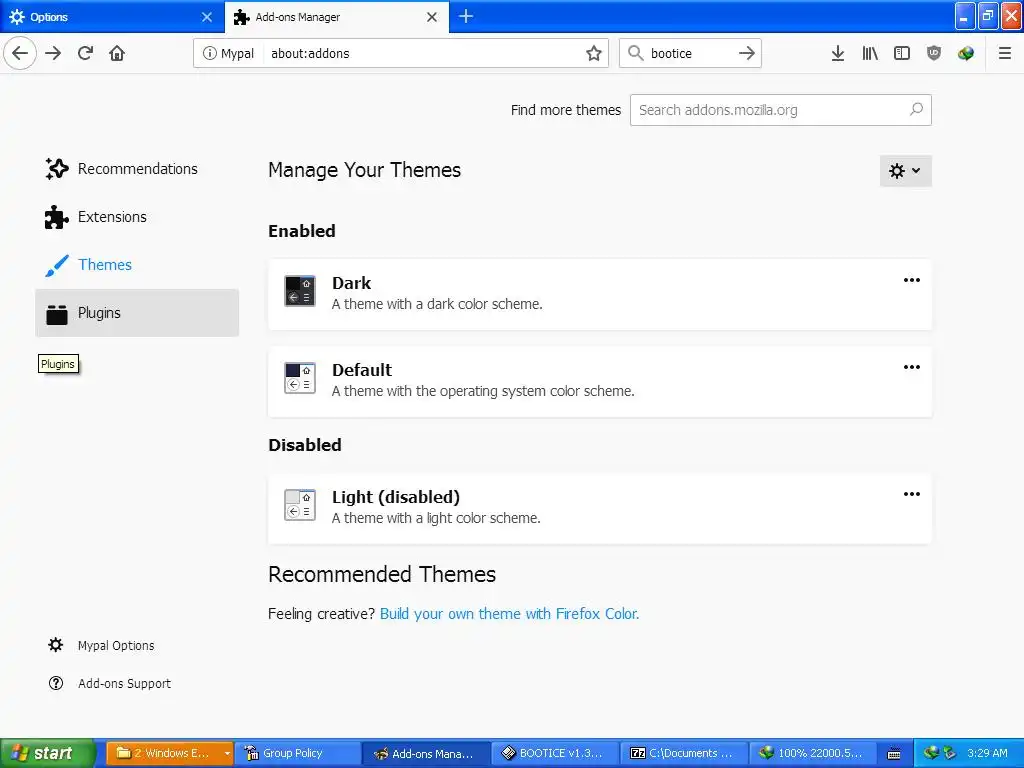Click the about:addons URL field
Viewport: 1024px width, 768px height.
click(424, 53)
